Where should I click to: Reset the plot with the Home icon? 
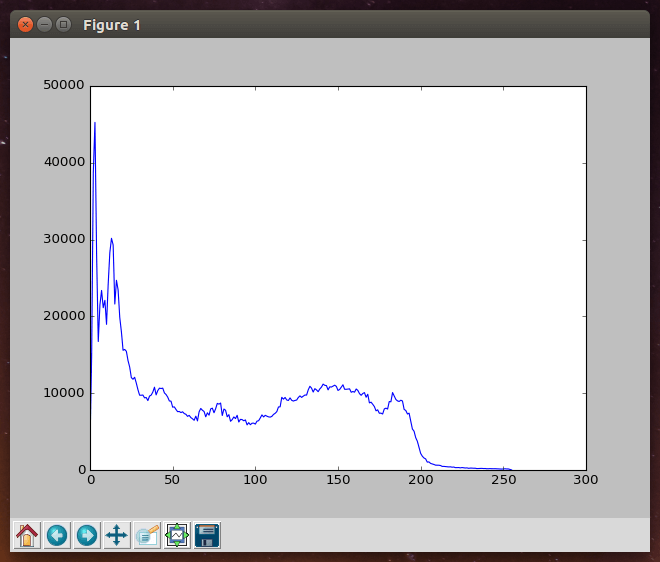(27, 535)
